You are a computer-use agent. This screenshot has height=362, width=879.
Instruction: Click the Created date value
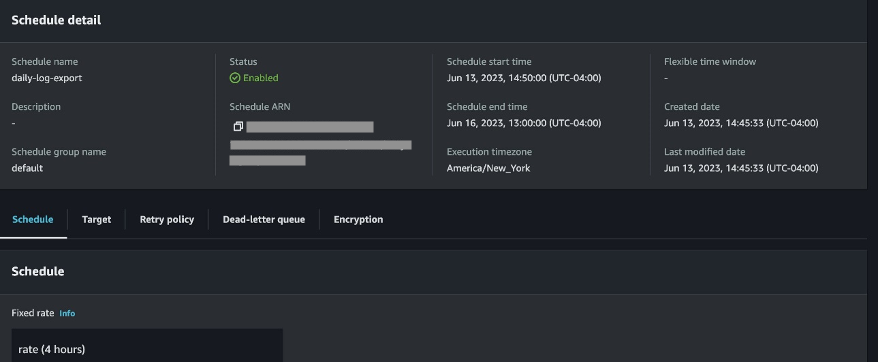coord(741,123)
